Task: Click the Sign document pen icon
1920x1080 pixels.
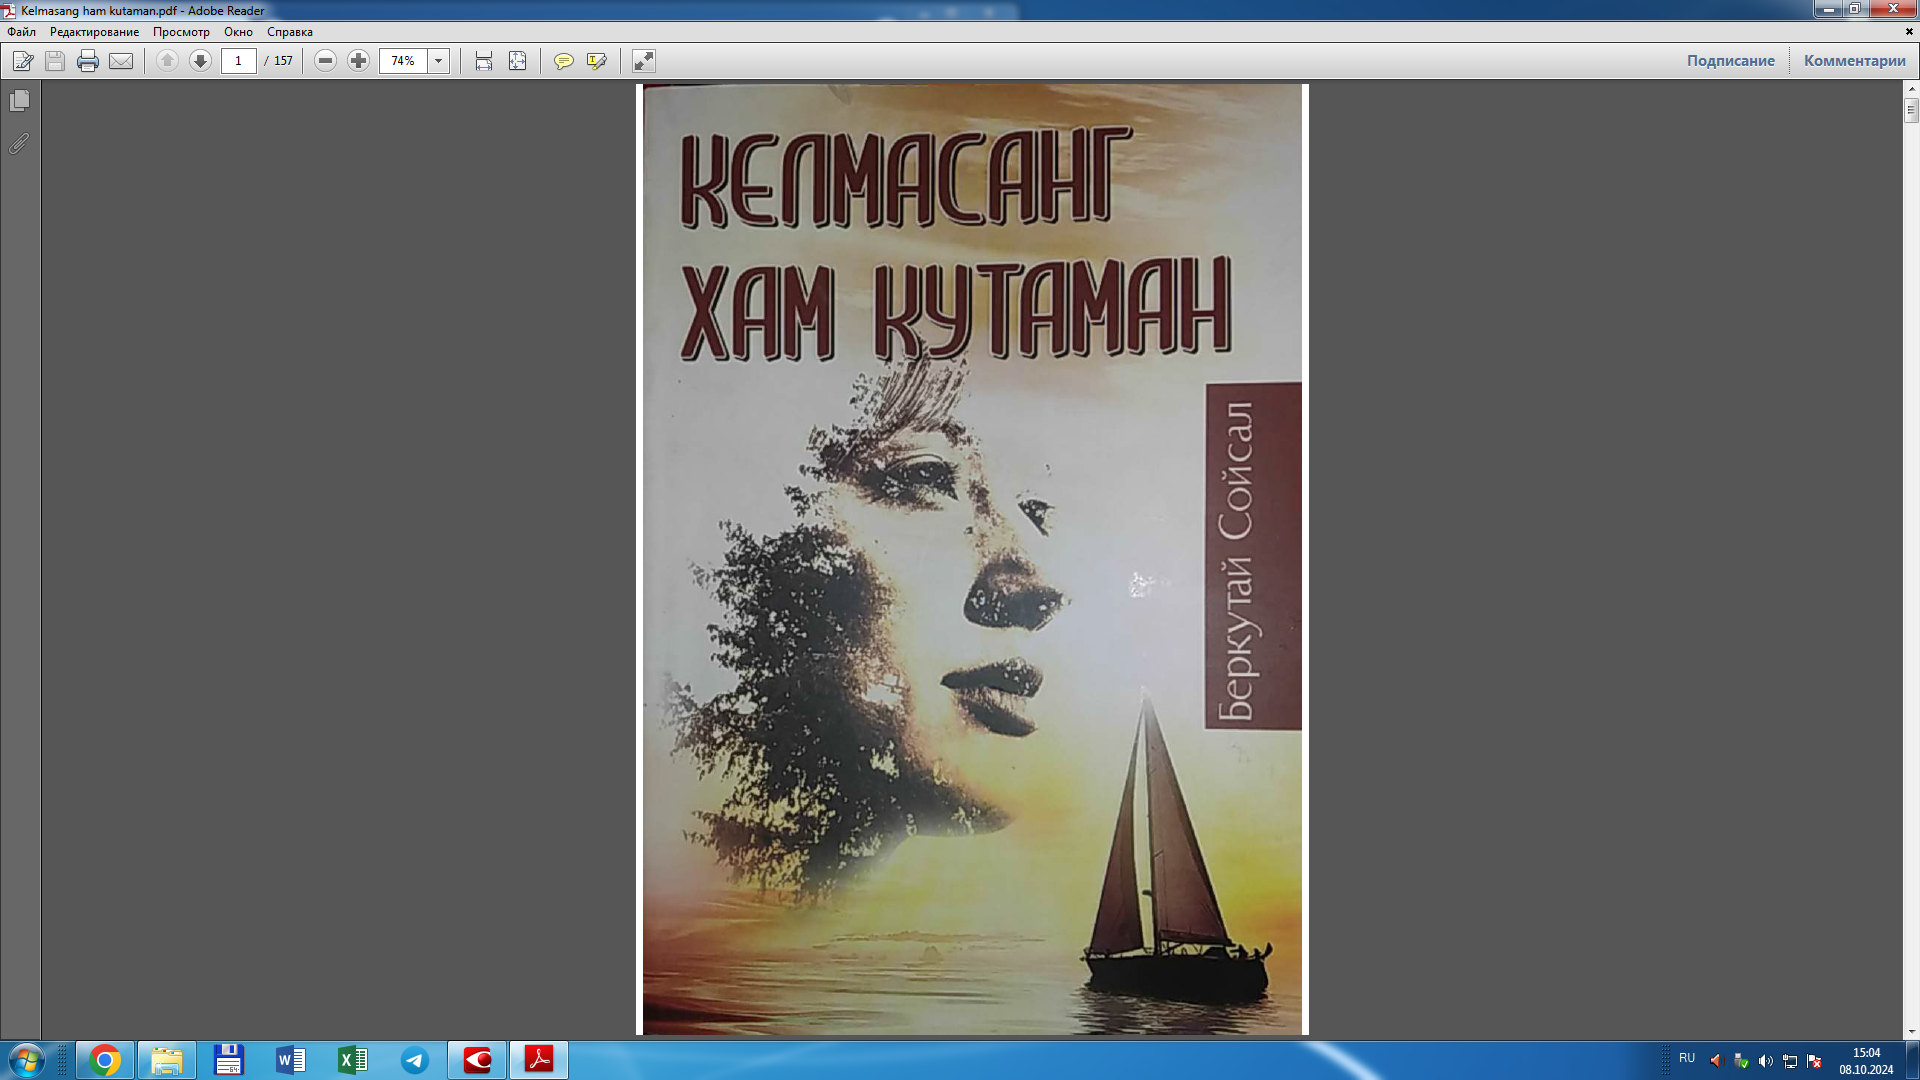Action: pyautogui.click(x=22, y=61)
